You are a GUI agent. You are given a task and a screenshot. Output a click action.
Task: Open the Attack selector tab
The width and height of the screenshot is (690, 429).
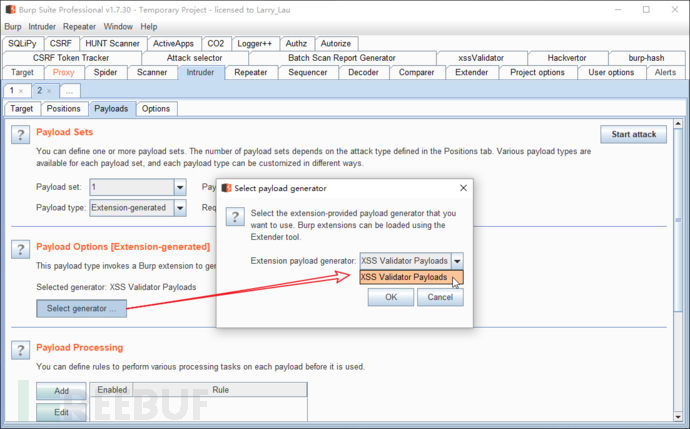[195, 58]
